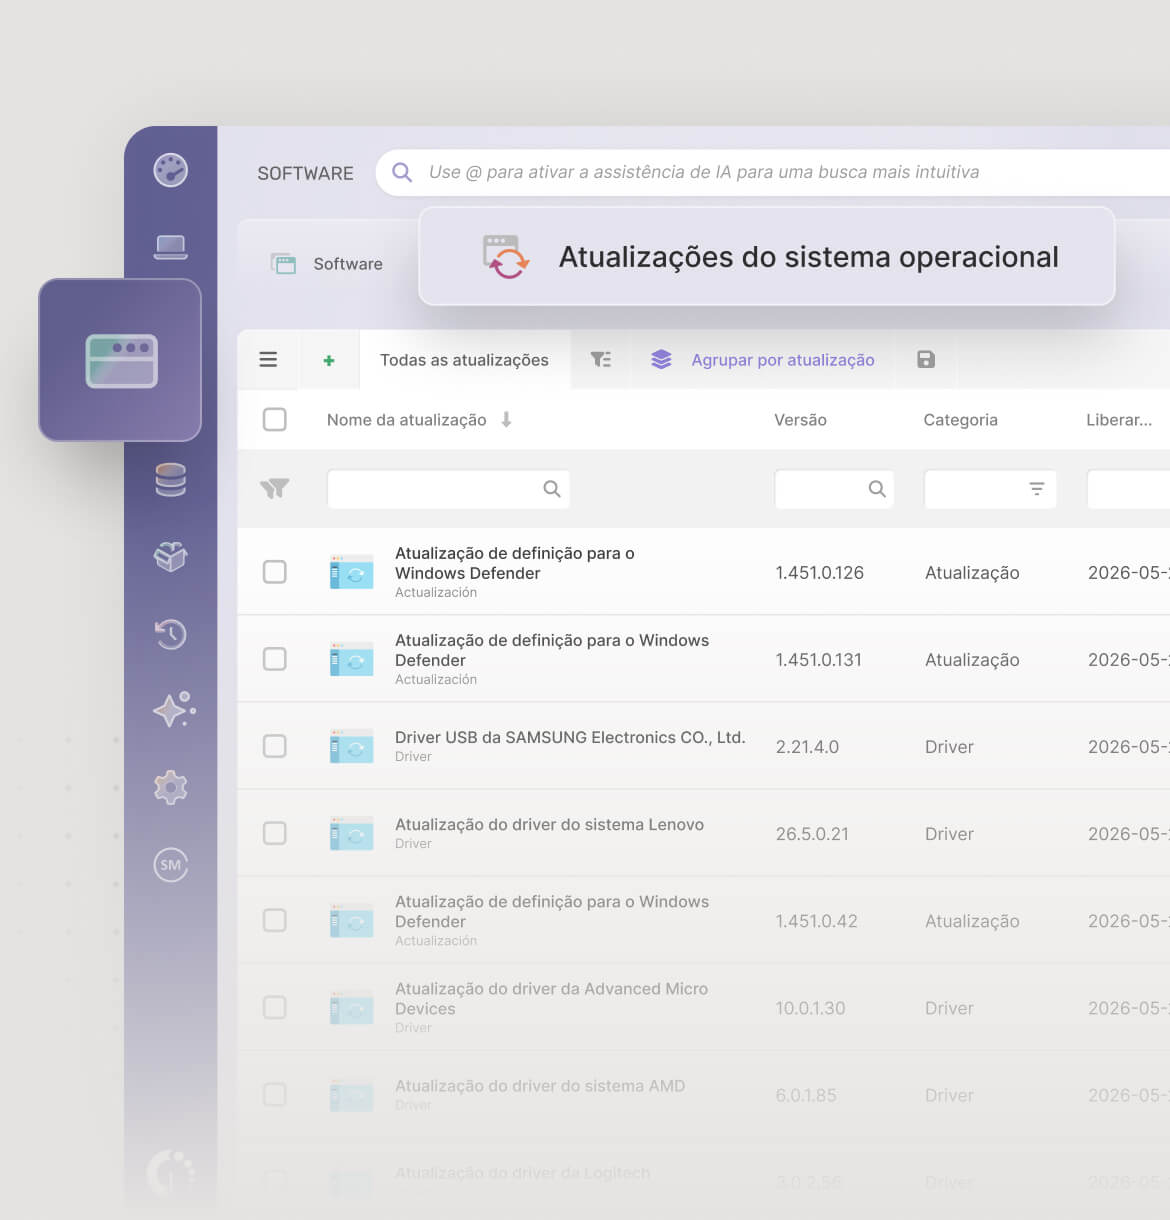Viewport: 1170px width, 1220px height.
Task: Select the Software tab
Action: [x=327, y=264]
